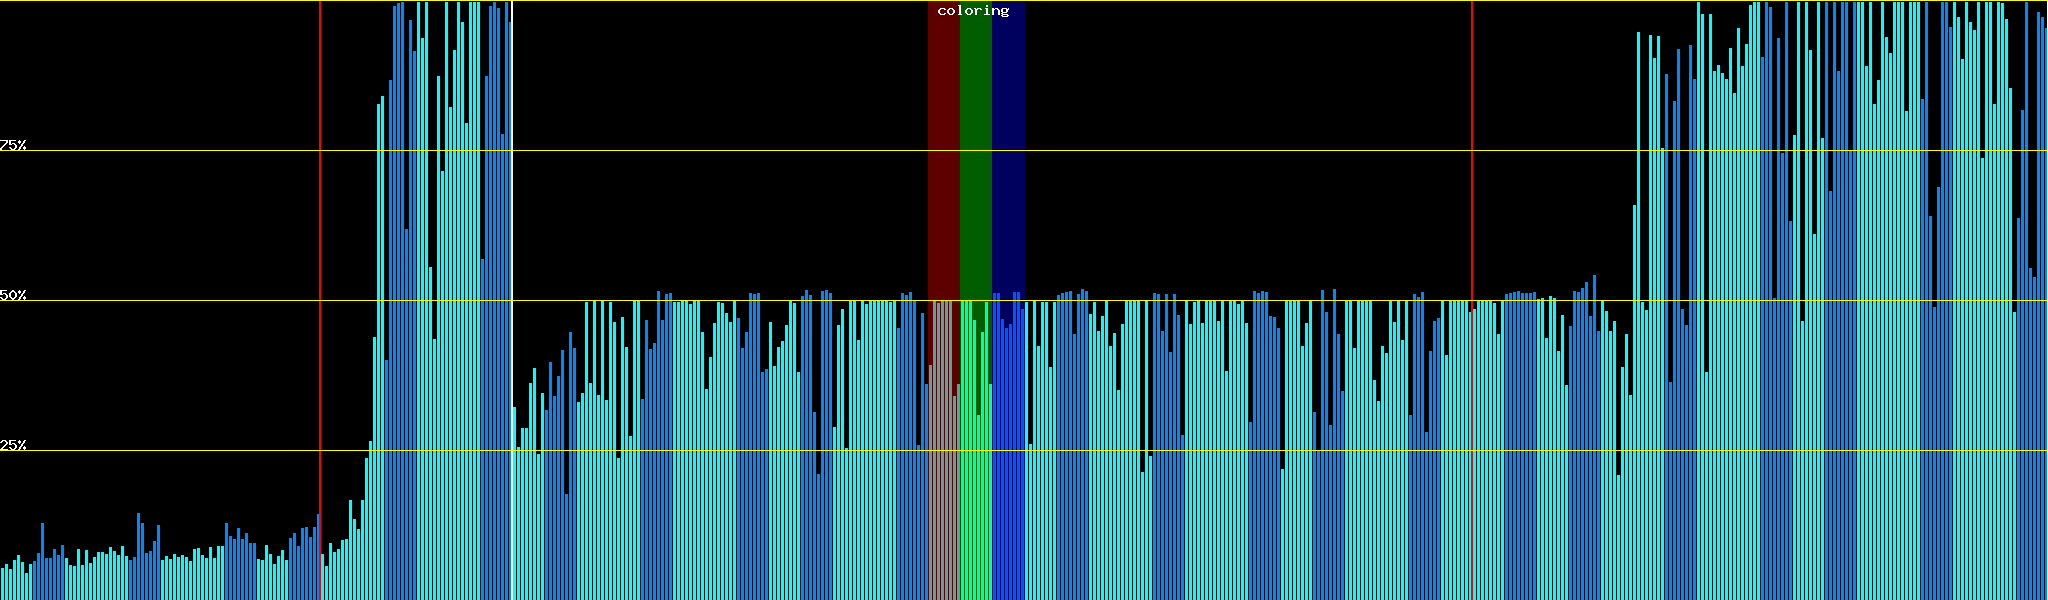Image resolution: width=2048 pixels, height=600 pixels.
Task: Click the "coloring" label at top
Action: coord(973,11)
